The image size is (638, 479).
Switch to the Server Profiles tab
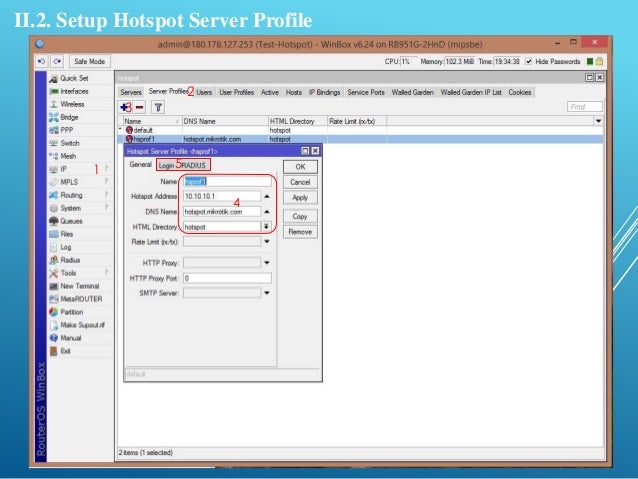click(x=168, y=91)
